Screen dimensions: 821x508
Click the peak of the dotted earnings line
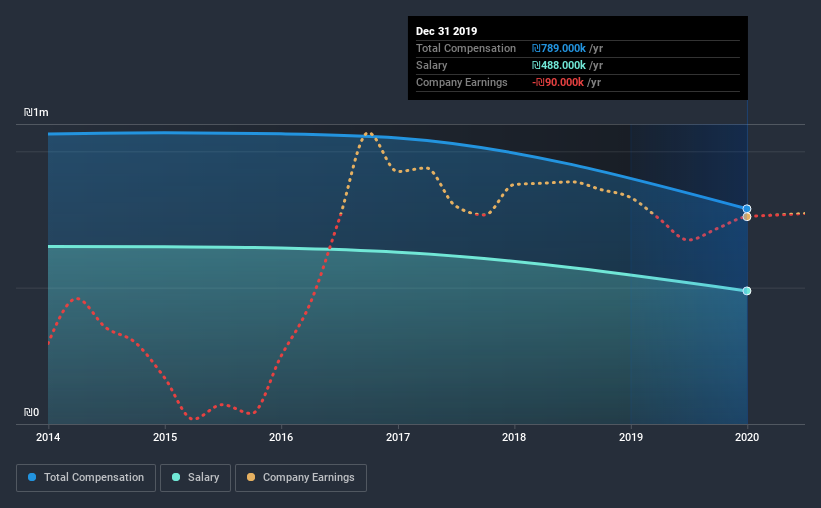pyautogui.click(x=369, y=132)
